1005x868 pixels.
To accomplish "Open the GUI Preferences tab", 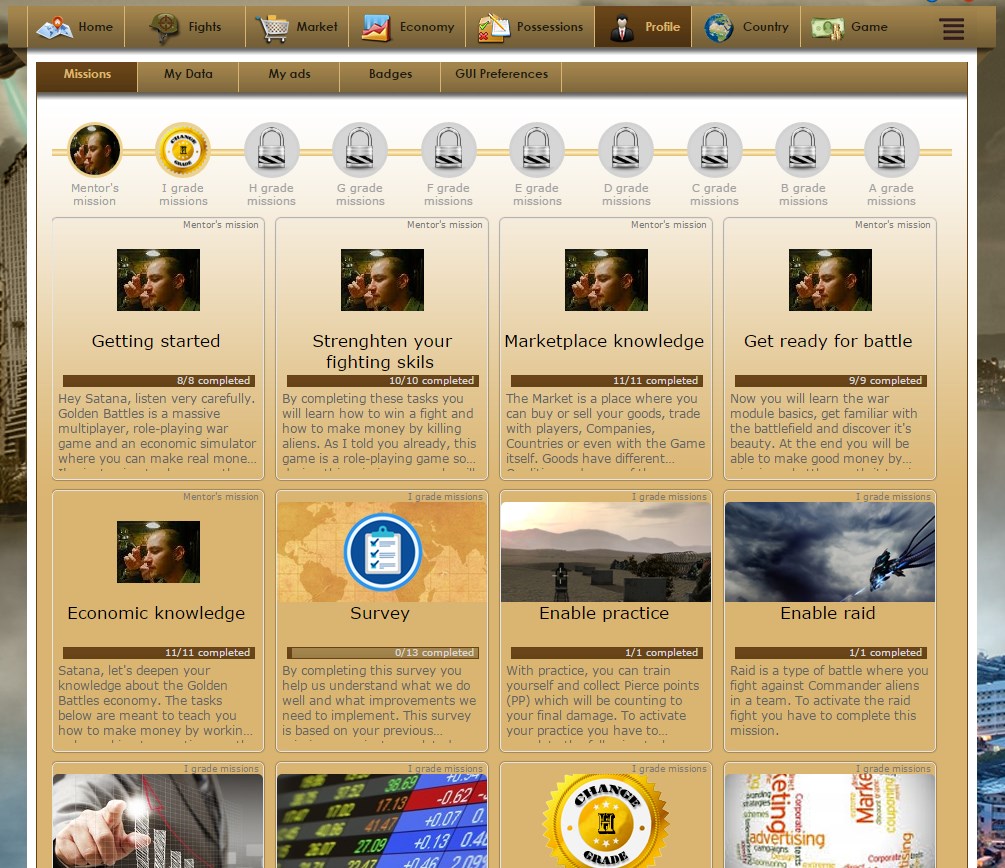I will point(501,74).
